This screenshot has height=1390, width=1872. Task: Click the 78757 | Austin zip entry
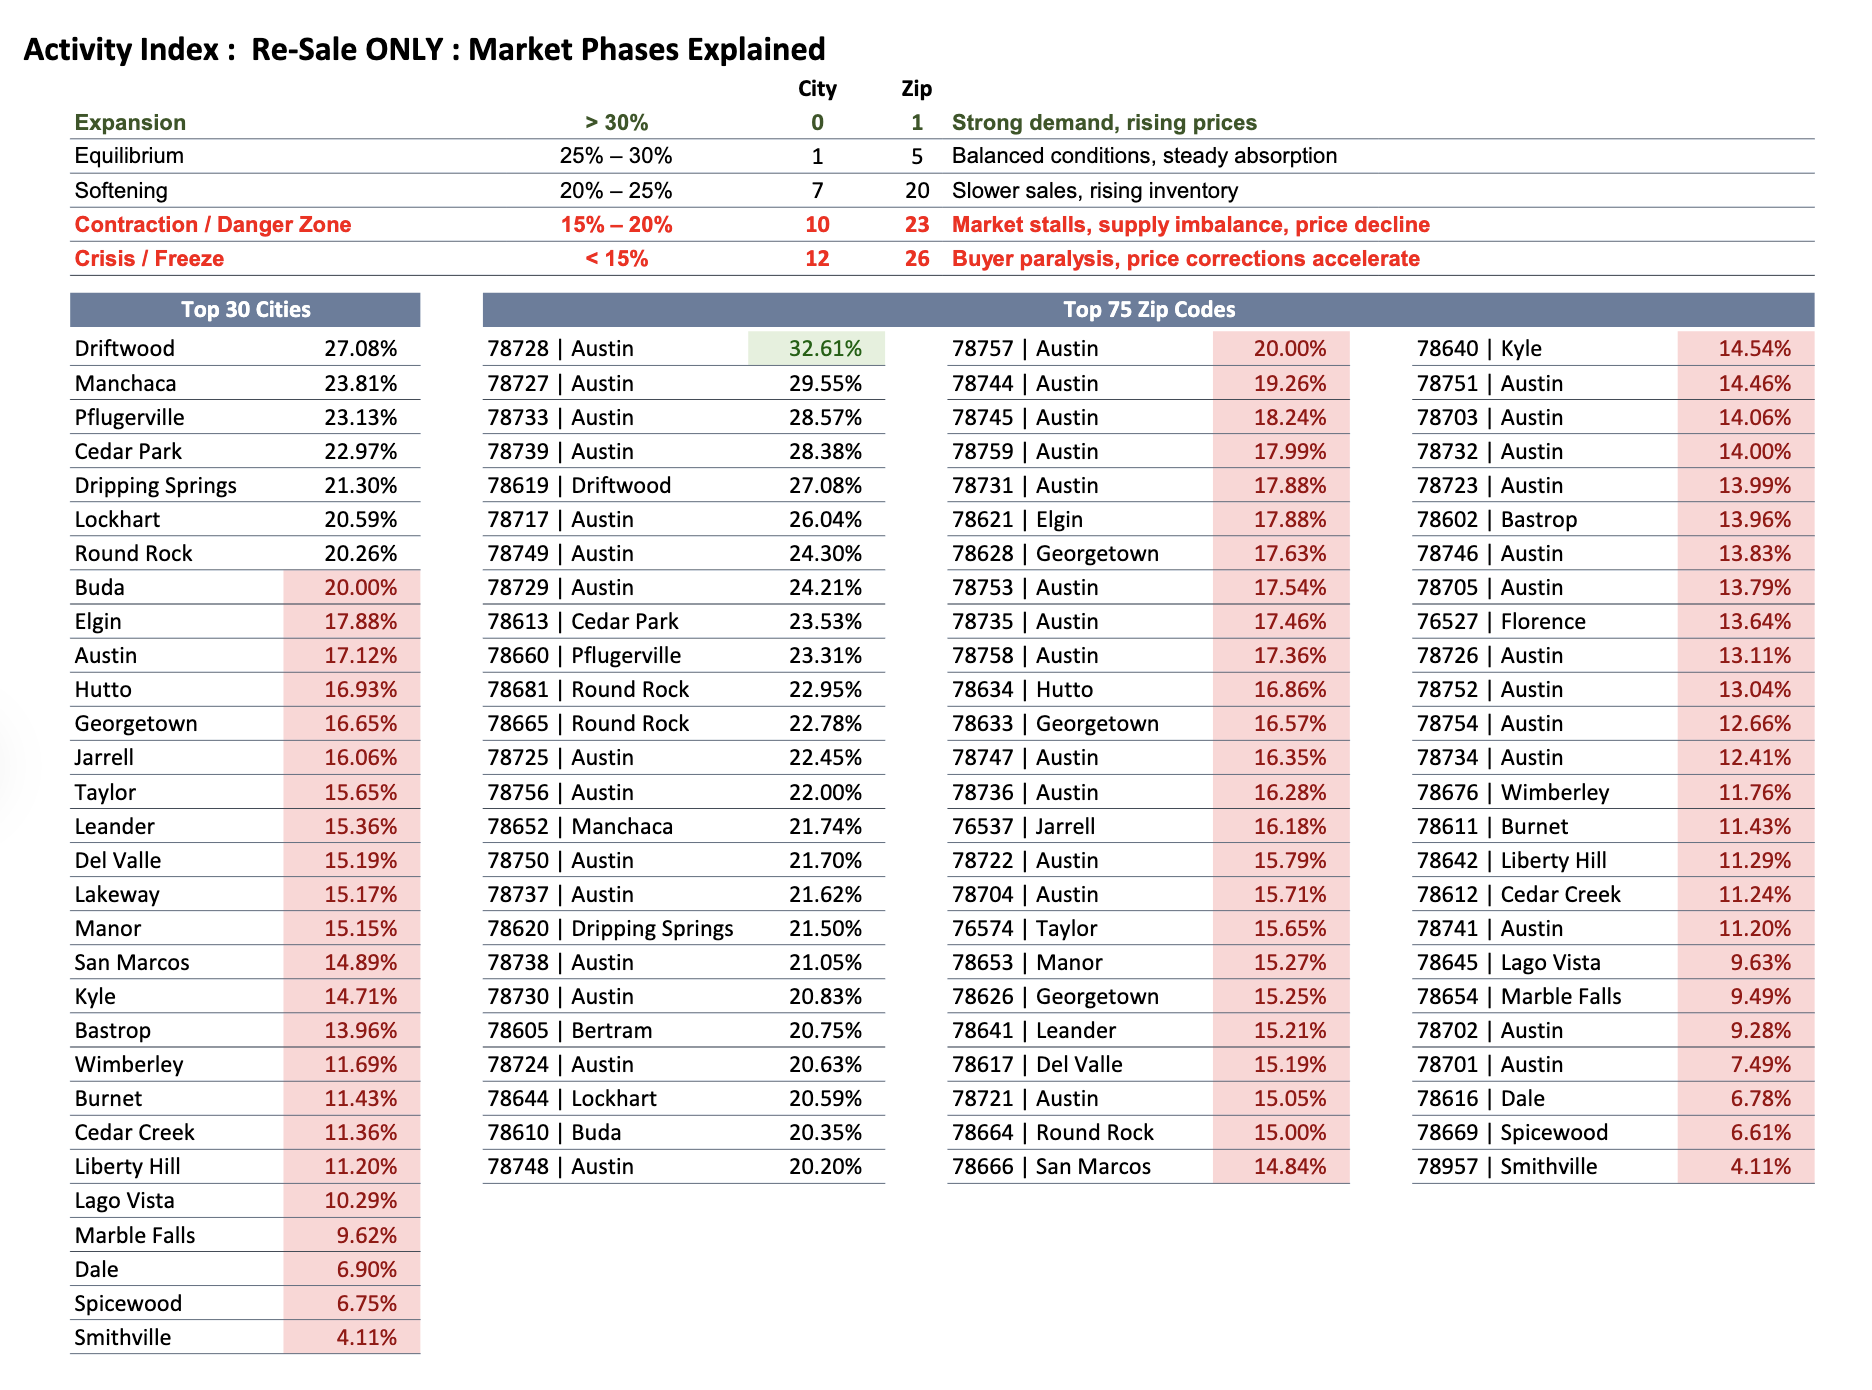pos(1025,349)
